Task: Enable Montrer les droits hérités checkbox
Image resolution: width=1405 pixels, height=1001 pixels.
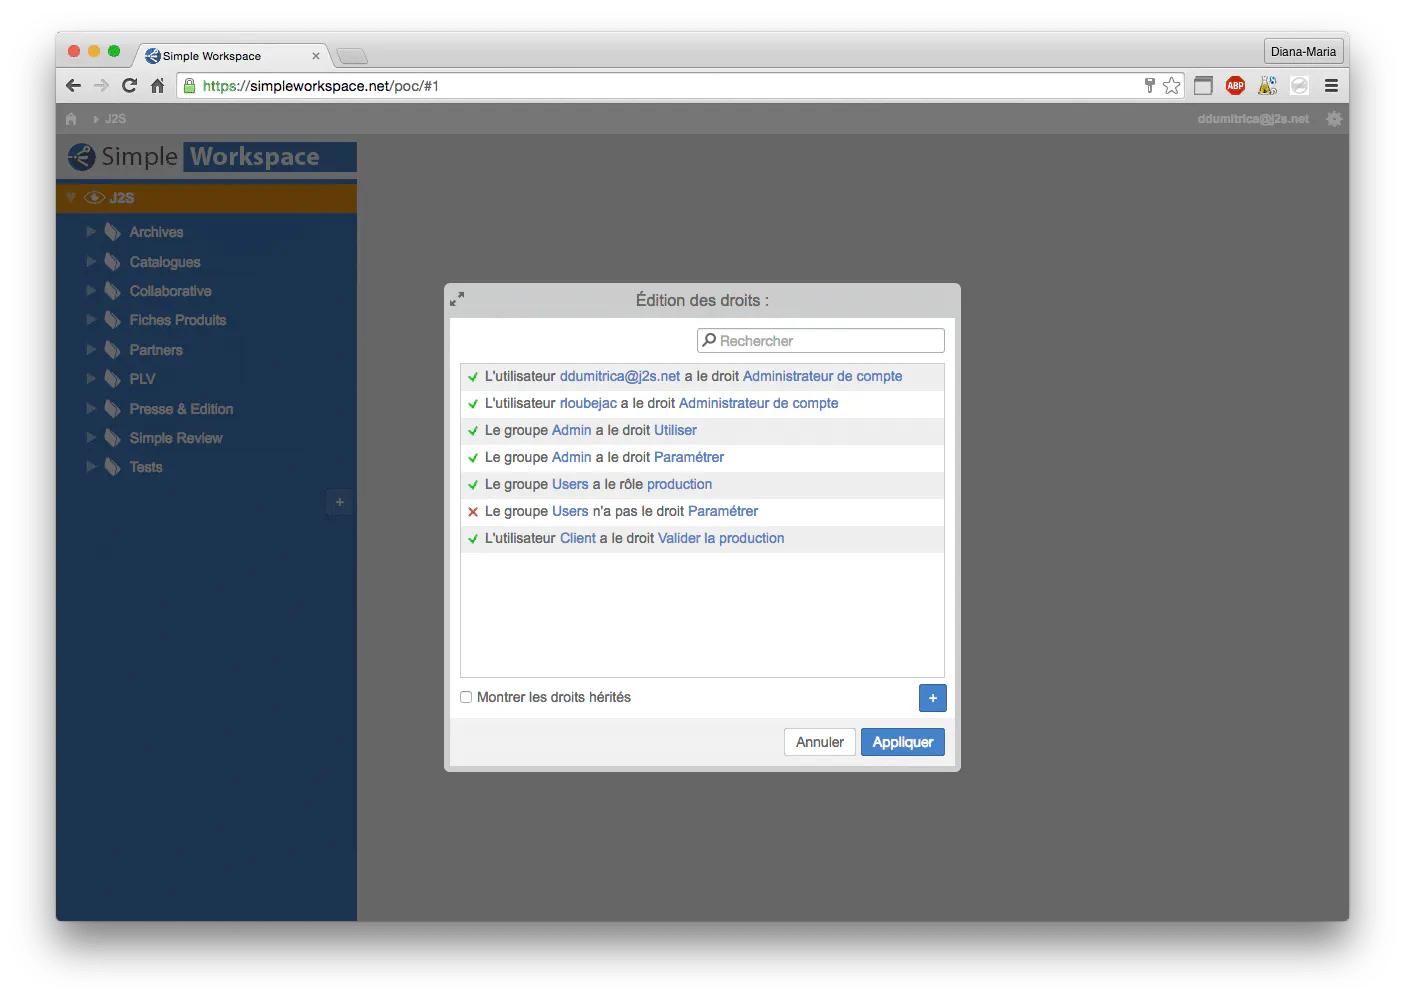Action: click(x=466, y=698)
